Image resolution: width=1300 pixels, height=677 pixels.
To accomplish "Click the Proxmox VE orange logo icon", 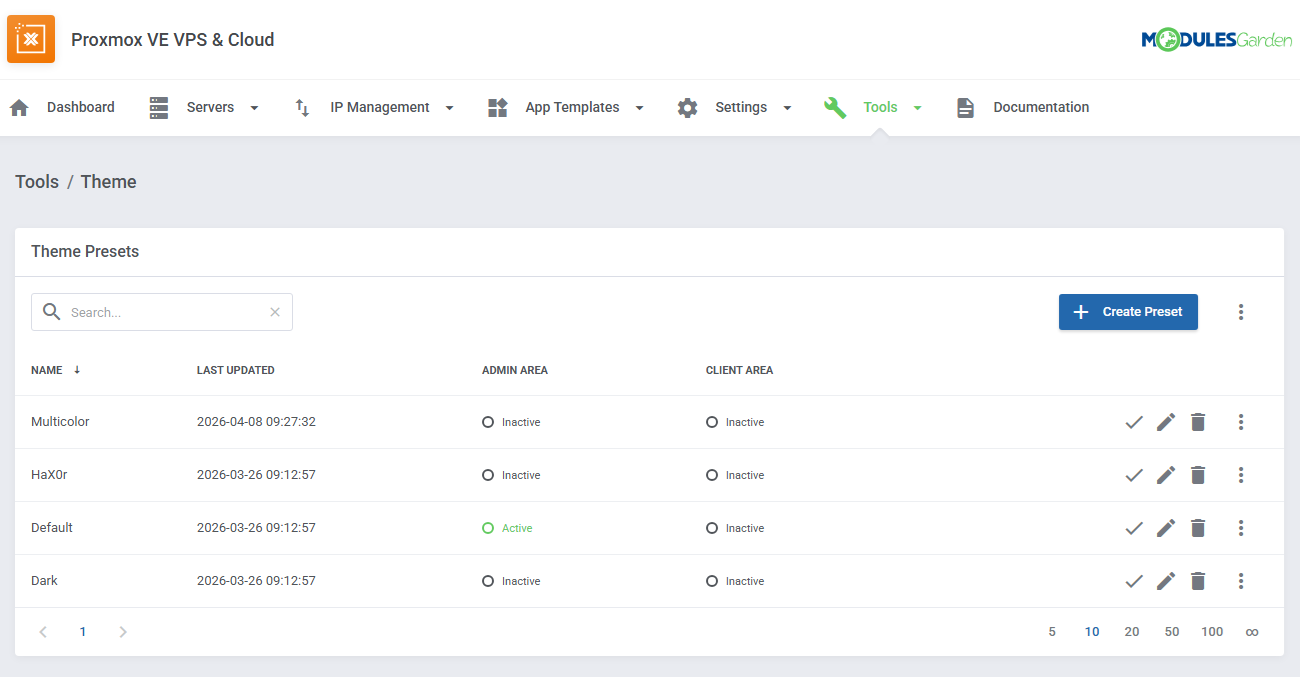I will [31, 39].
